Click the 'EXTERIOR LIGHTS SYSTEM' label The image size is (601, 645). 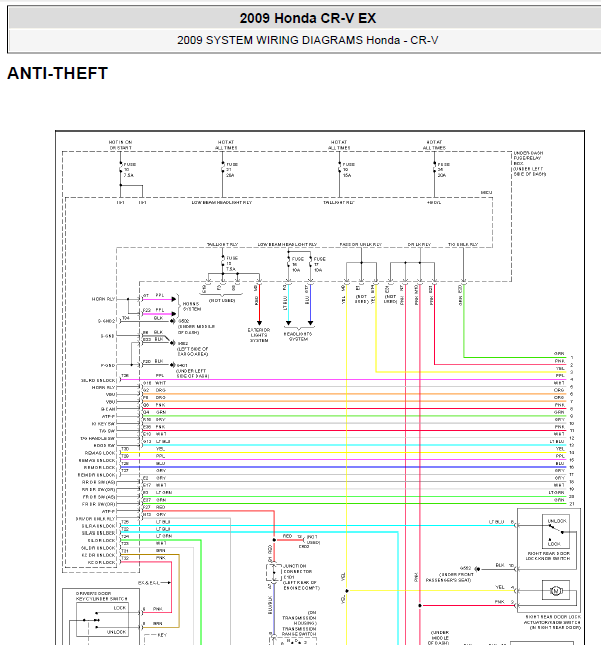(x=259, y=335)
